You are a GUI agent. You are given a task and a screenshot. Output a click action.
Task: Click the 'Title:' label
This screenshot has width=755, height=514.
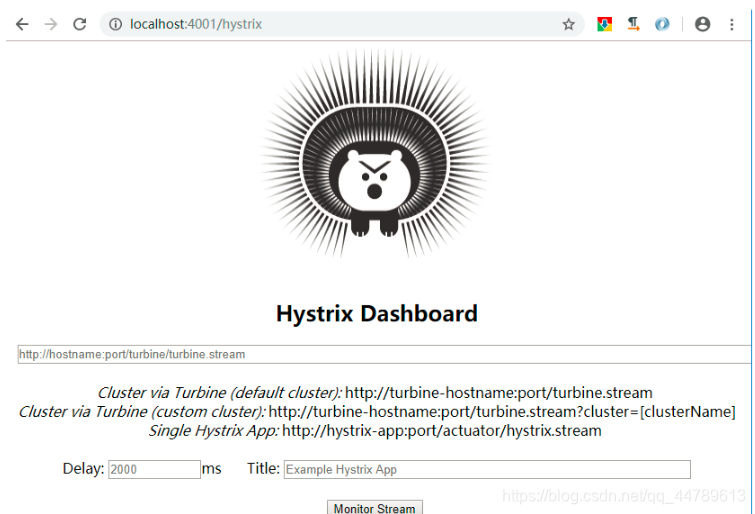263,468
